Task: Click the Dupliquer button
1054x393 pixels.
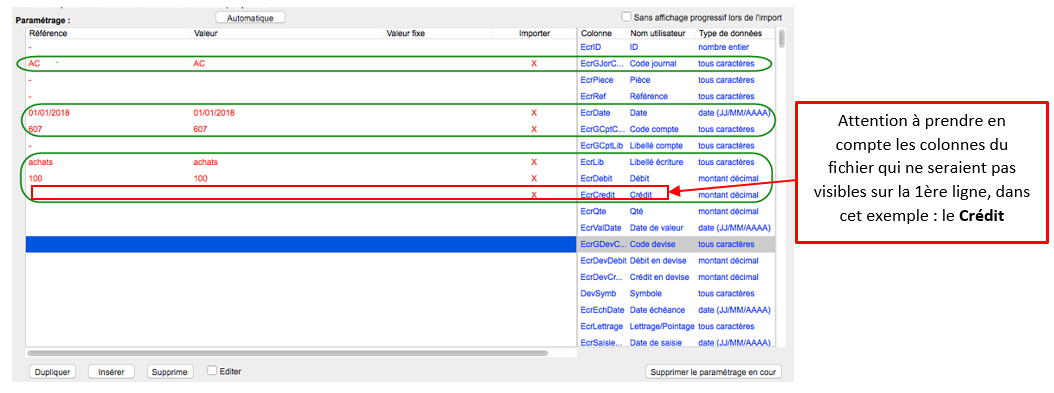Action: click(53, 372)
